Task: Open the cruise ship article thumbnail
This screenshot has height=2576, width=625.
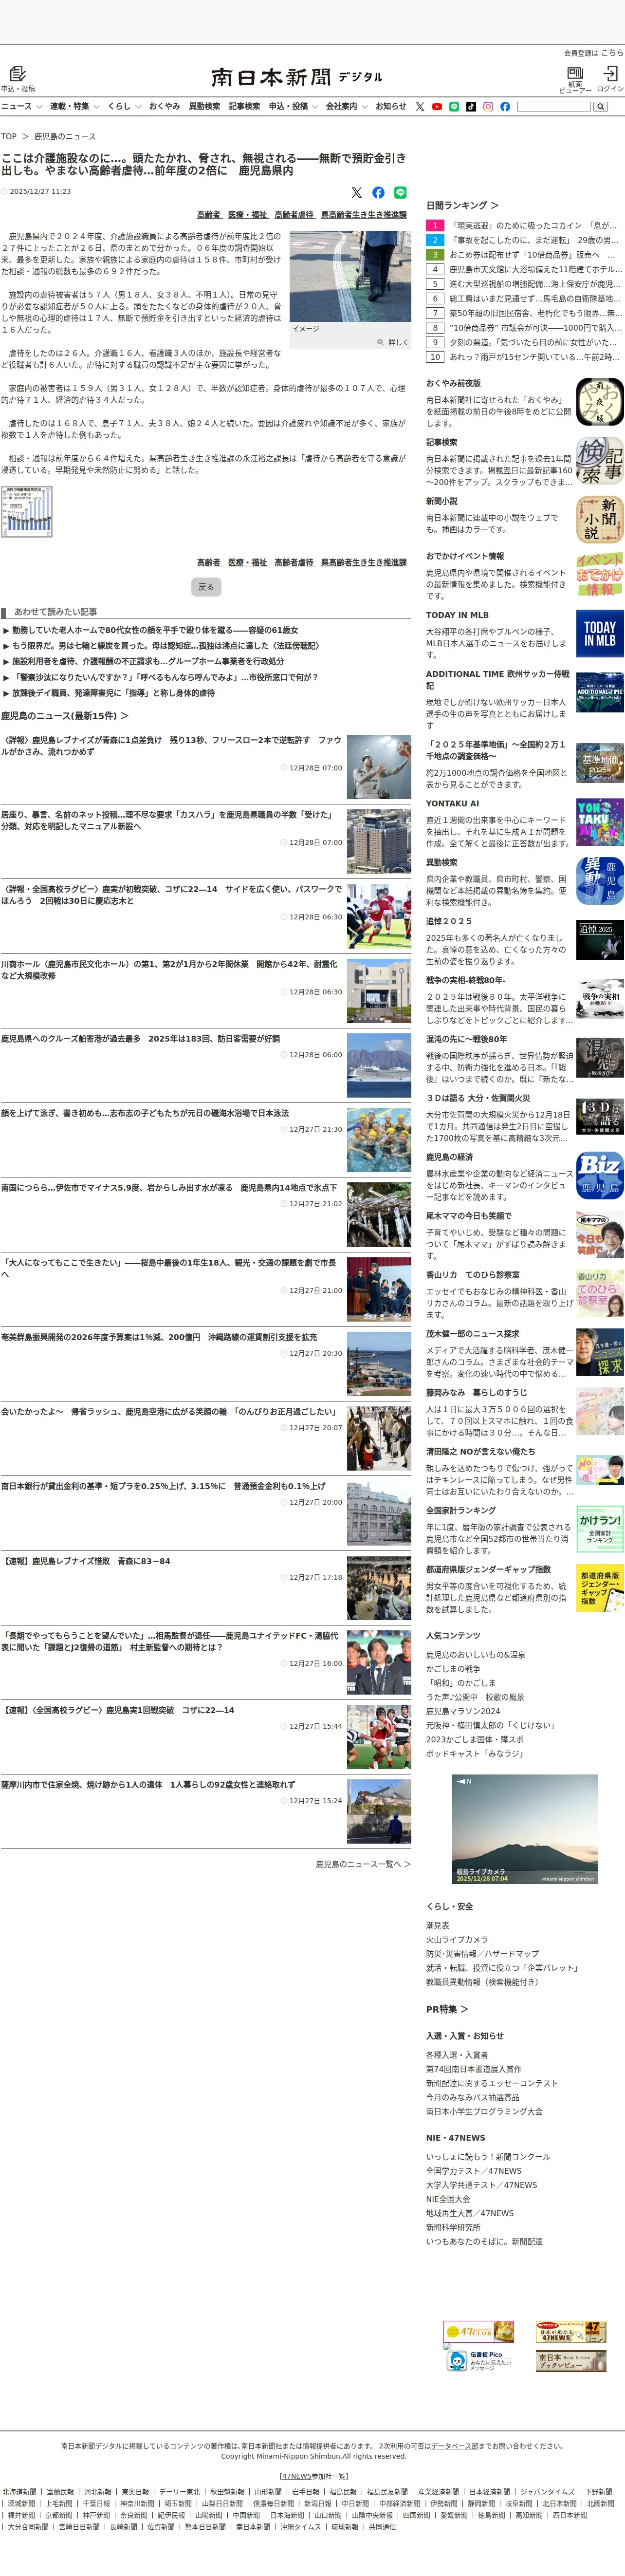Action: (x=379, y=1066)
